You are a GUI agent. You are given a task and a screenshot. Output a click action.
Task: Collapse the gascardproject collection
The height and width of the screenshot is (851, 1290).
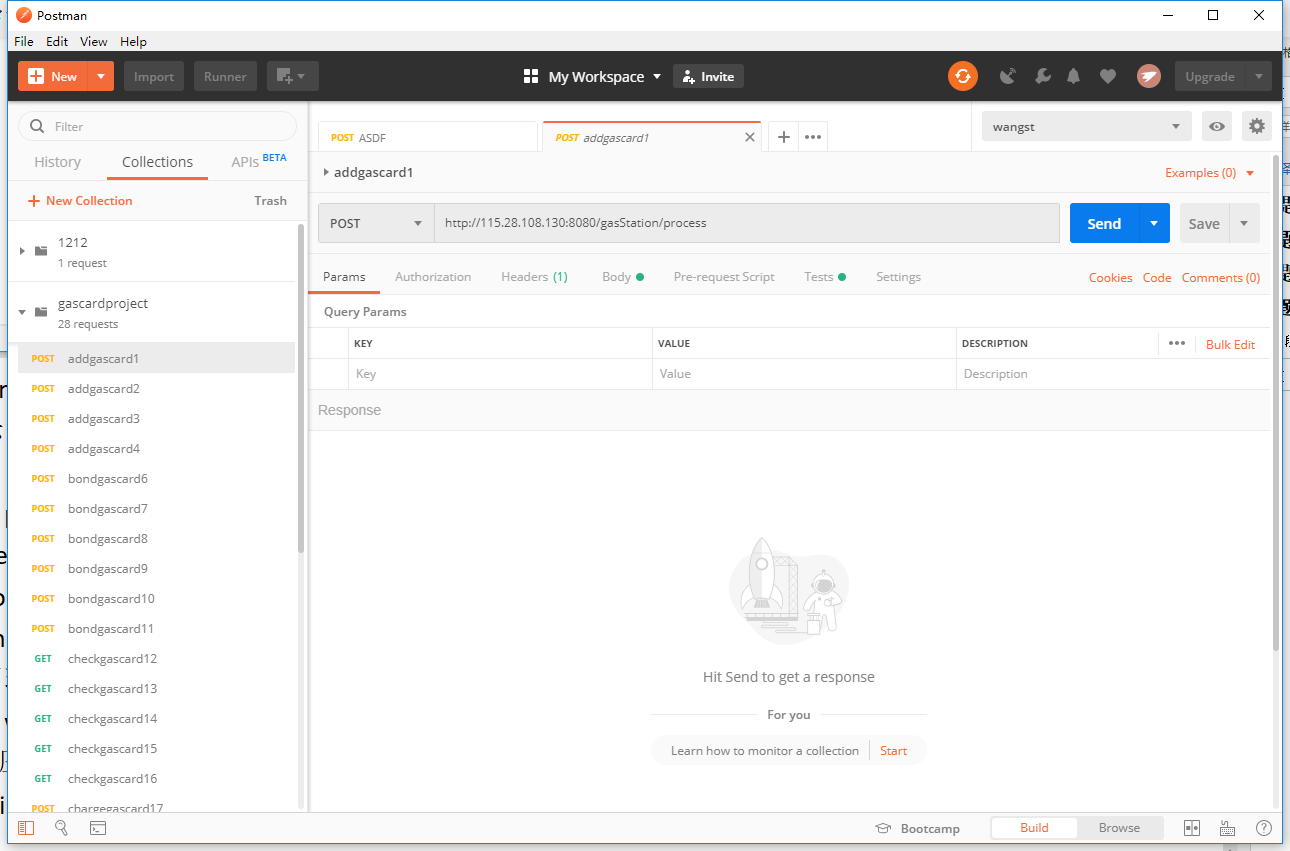coord(22,312)
